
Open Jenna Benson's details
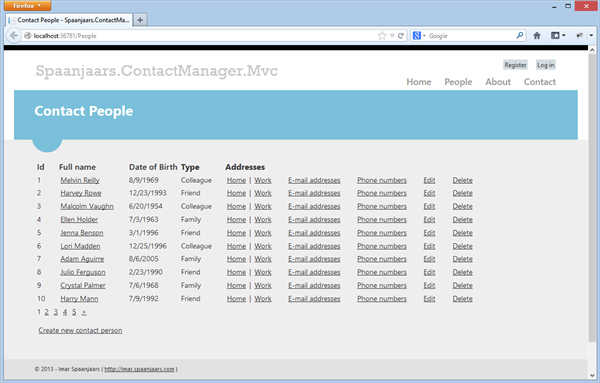click(x=82, y=233)
